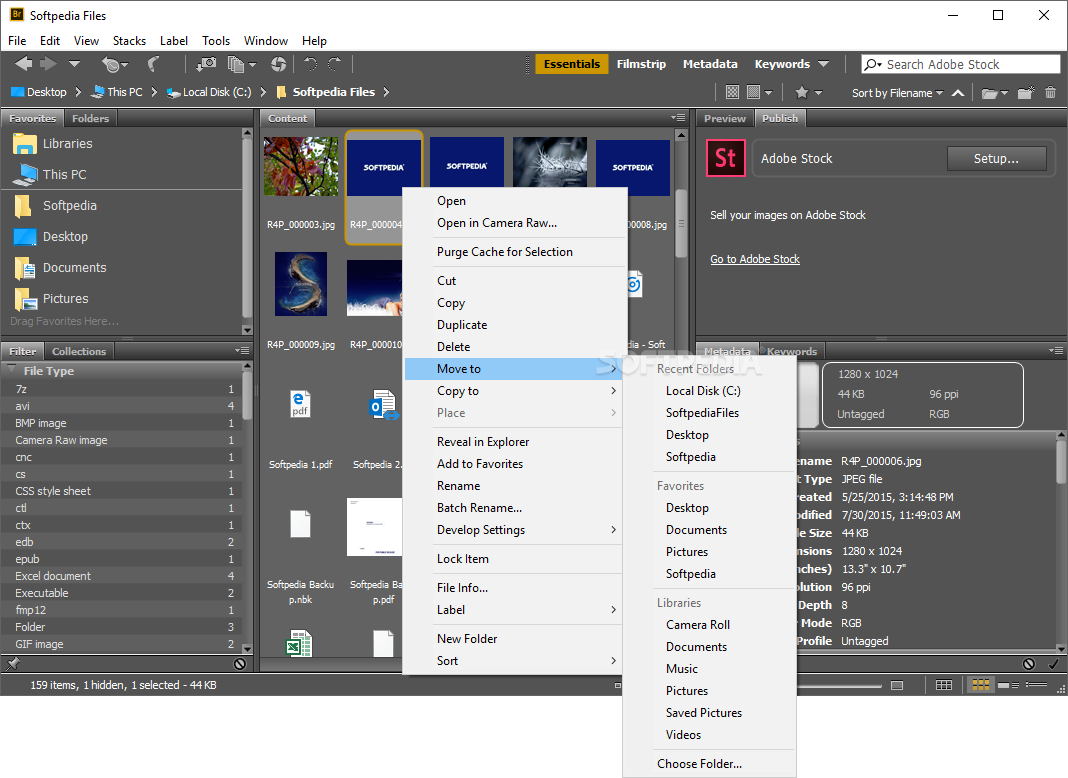Viewport: 1068px width, 778px height.
Task: Select the R4P_000003.jpg thumbnail
Action: click(300, 166)
